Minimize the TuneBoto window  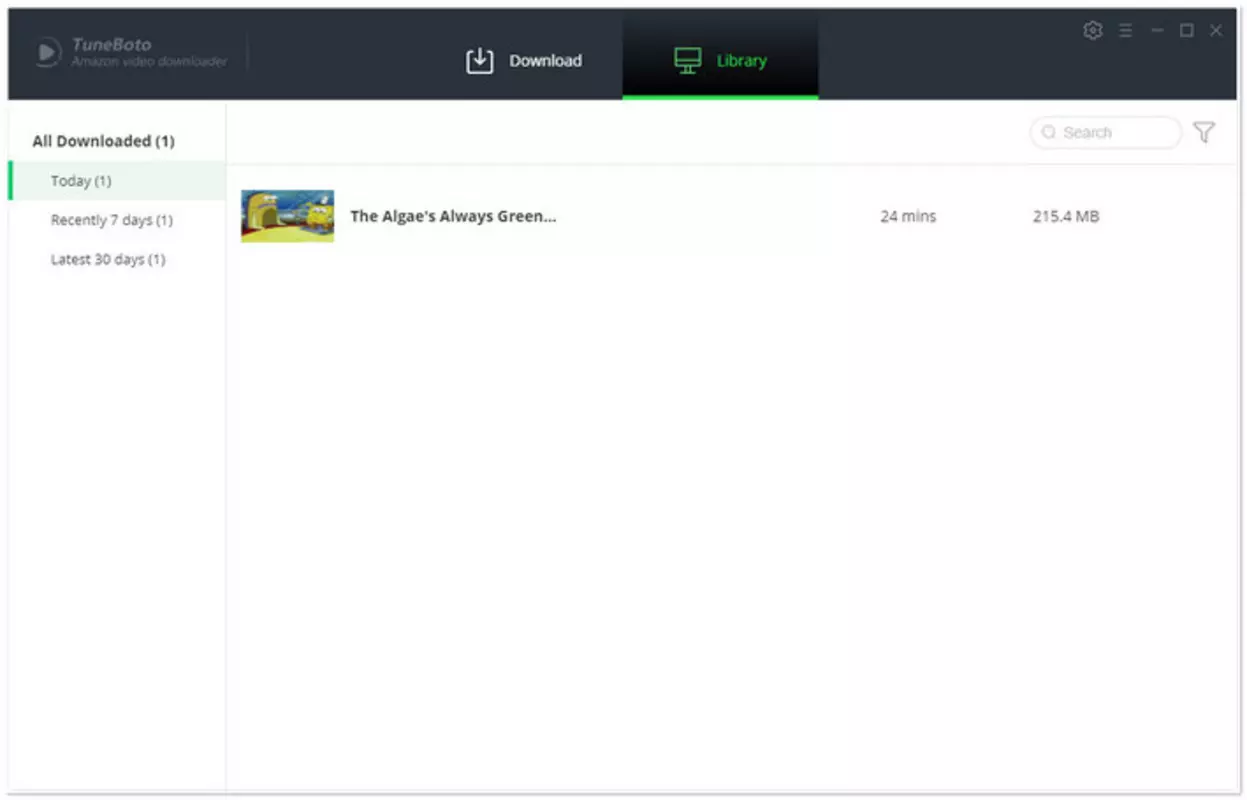click(x=1157, y=31)
